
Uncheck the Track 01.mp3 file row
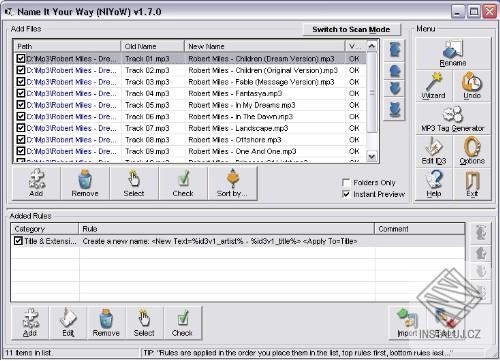(21, 59)
